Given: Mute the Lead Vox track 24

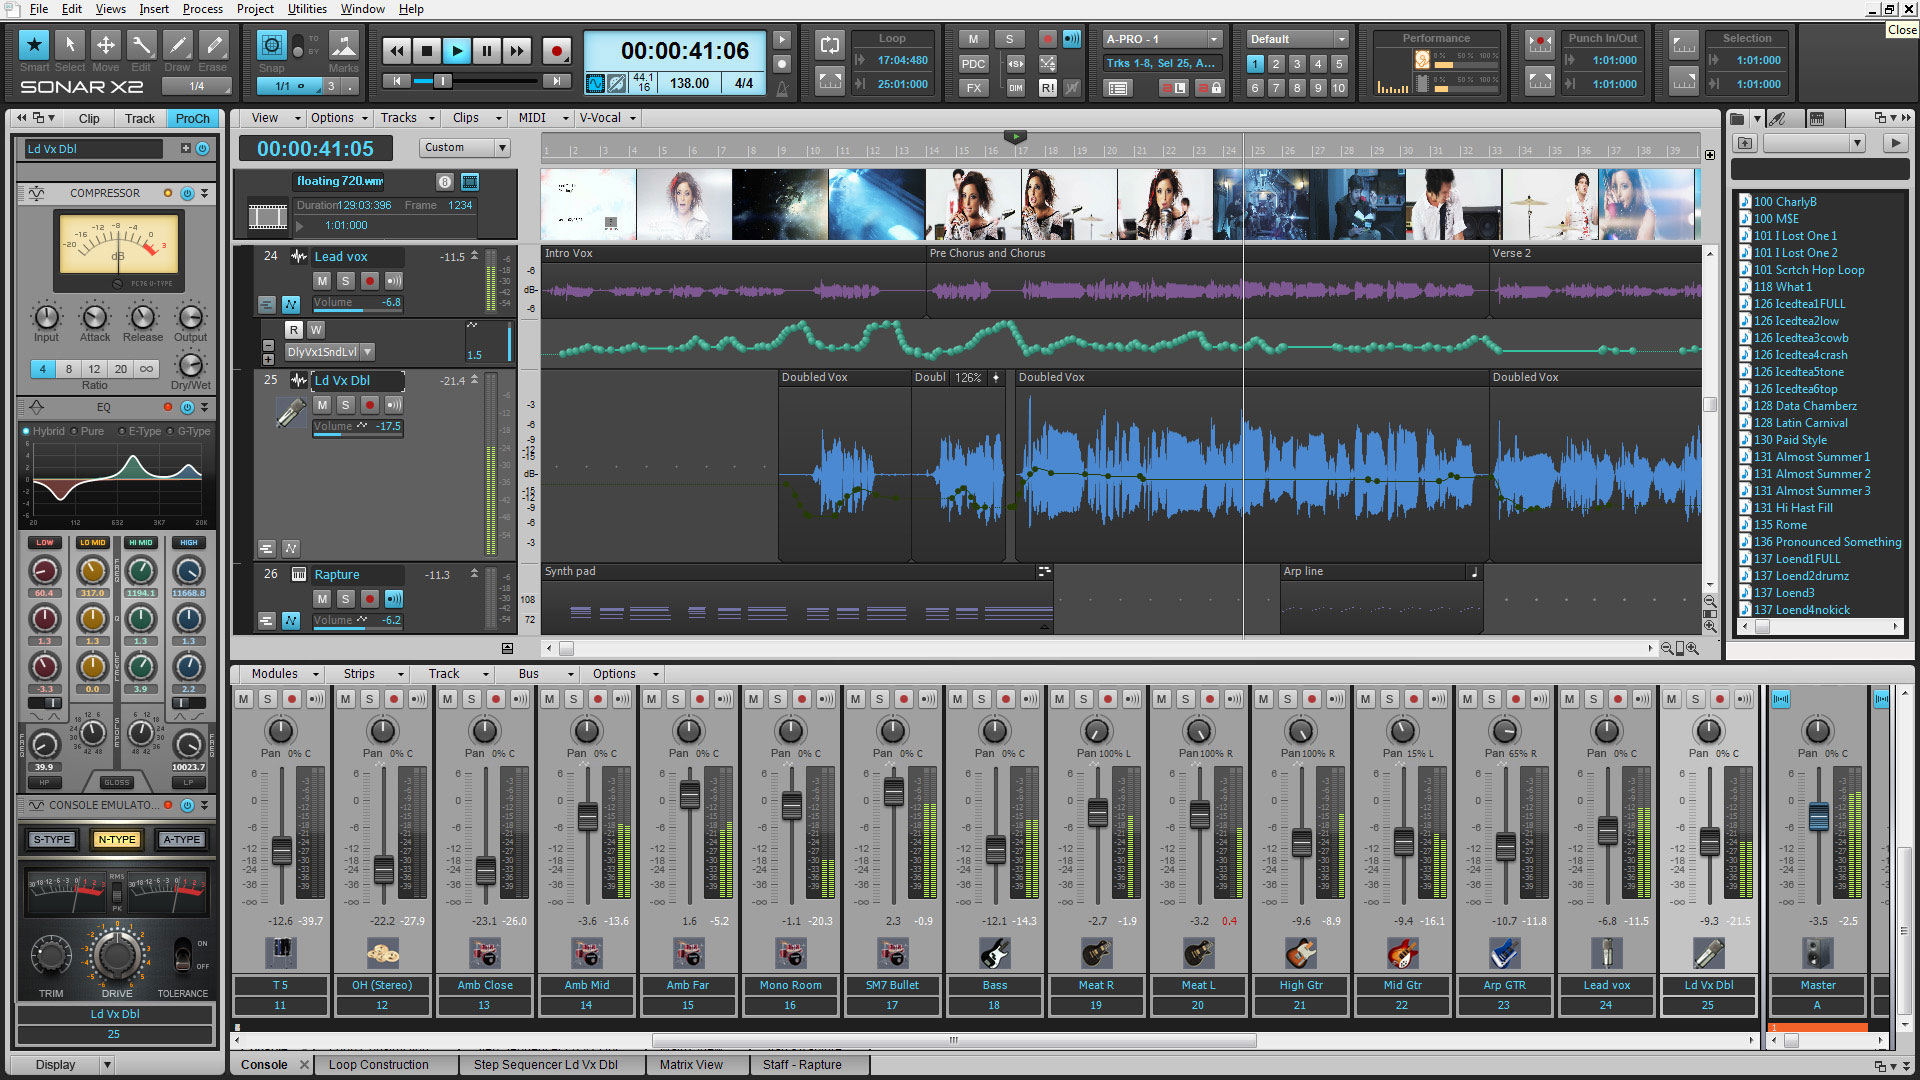Looking at the screenshot, I should click(322, 280).
